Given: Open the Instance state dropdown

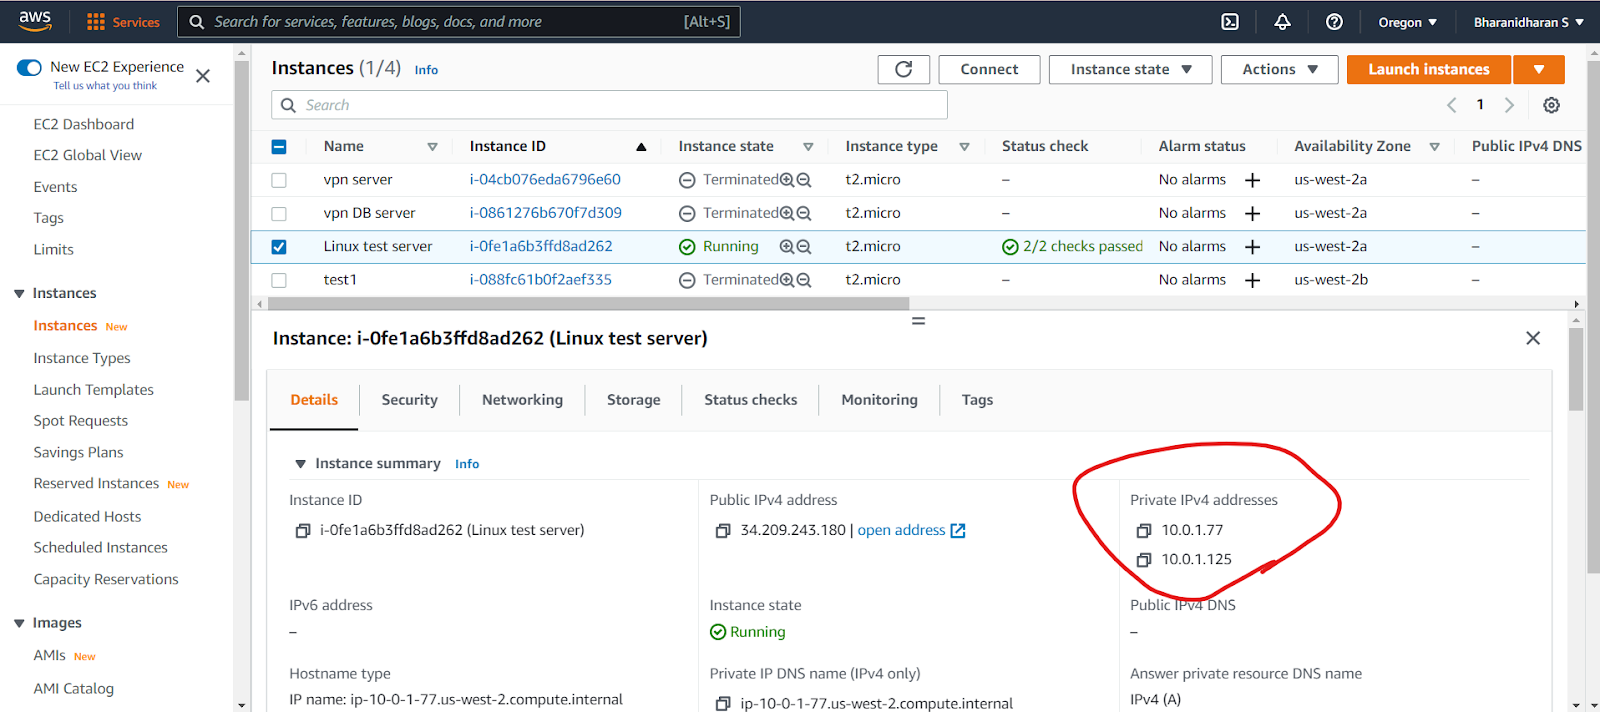Looking at the screenshot, I should pyautogui.click(x=1130, y=69).
